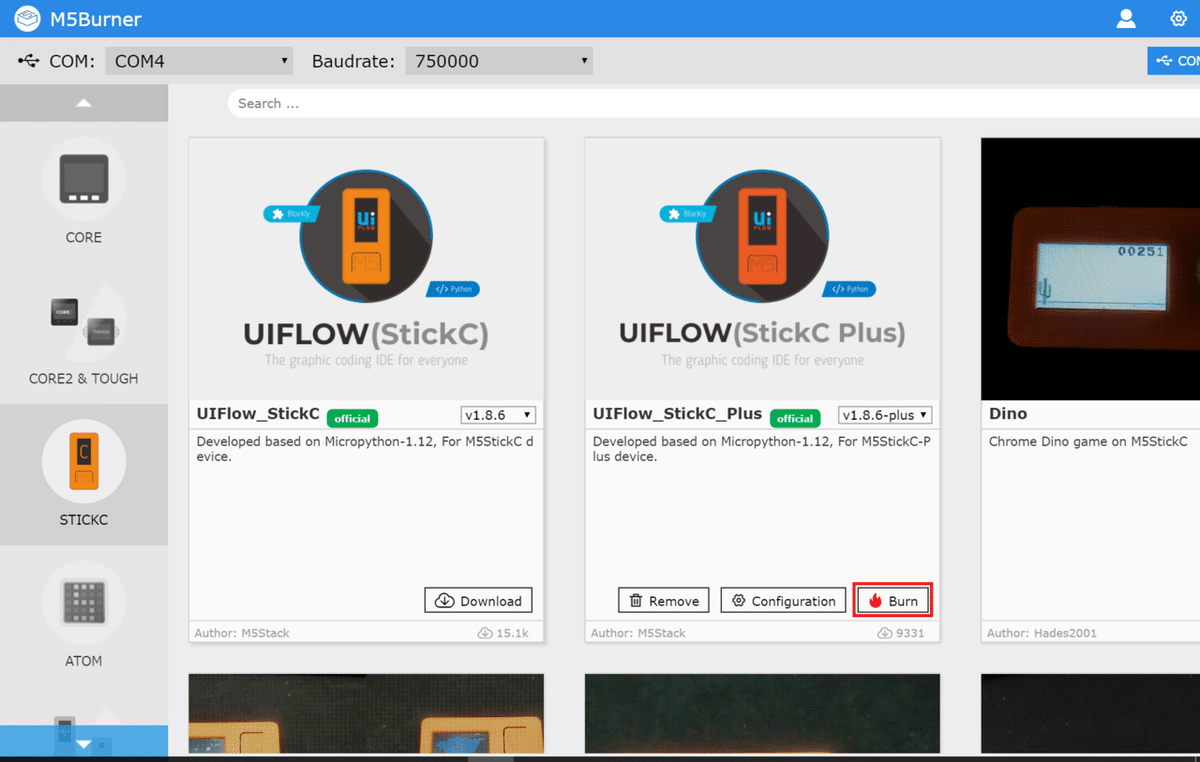Select the CORE device category
Viewport: 1200px width, 762px height.
[84, 192]
